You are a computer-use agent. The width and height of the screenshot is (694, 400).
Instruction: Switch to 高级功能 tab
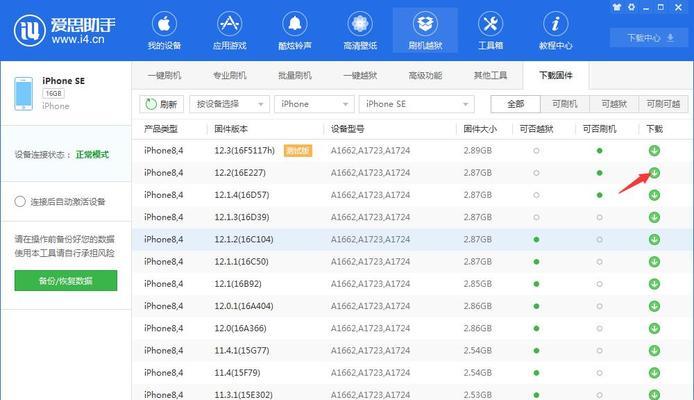[x=425, y=75]
